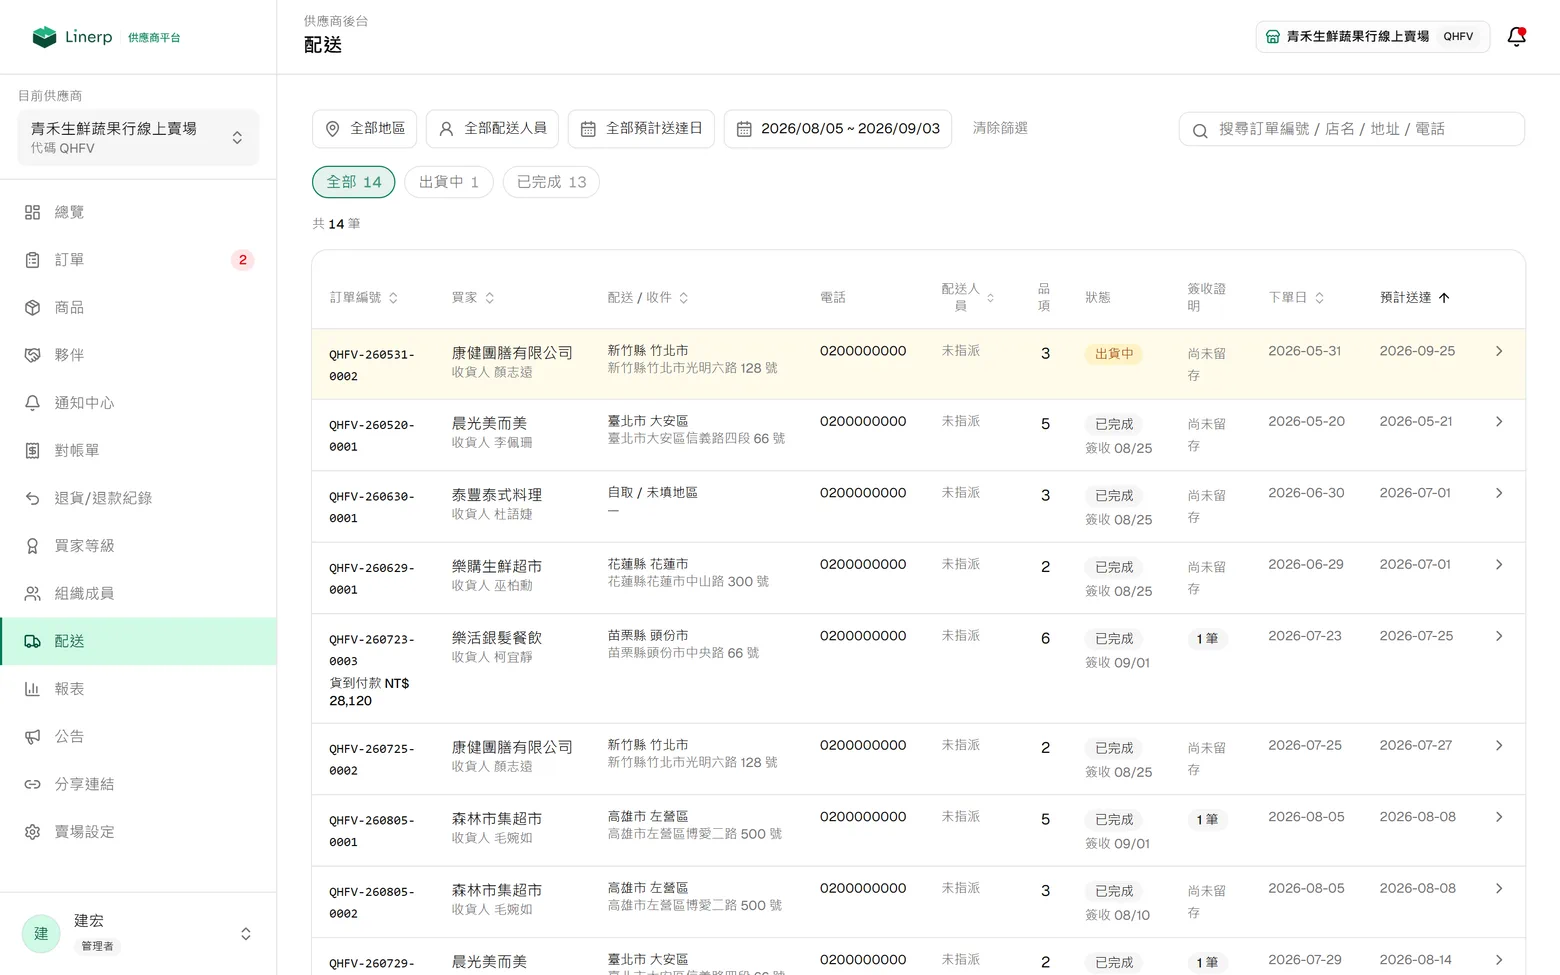Click the orders badge showing 2
Image resolution: width=1560 pixels, height=975 pixels.
242,260
